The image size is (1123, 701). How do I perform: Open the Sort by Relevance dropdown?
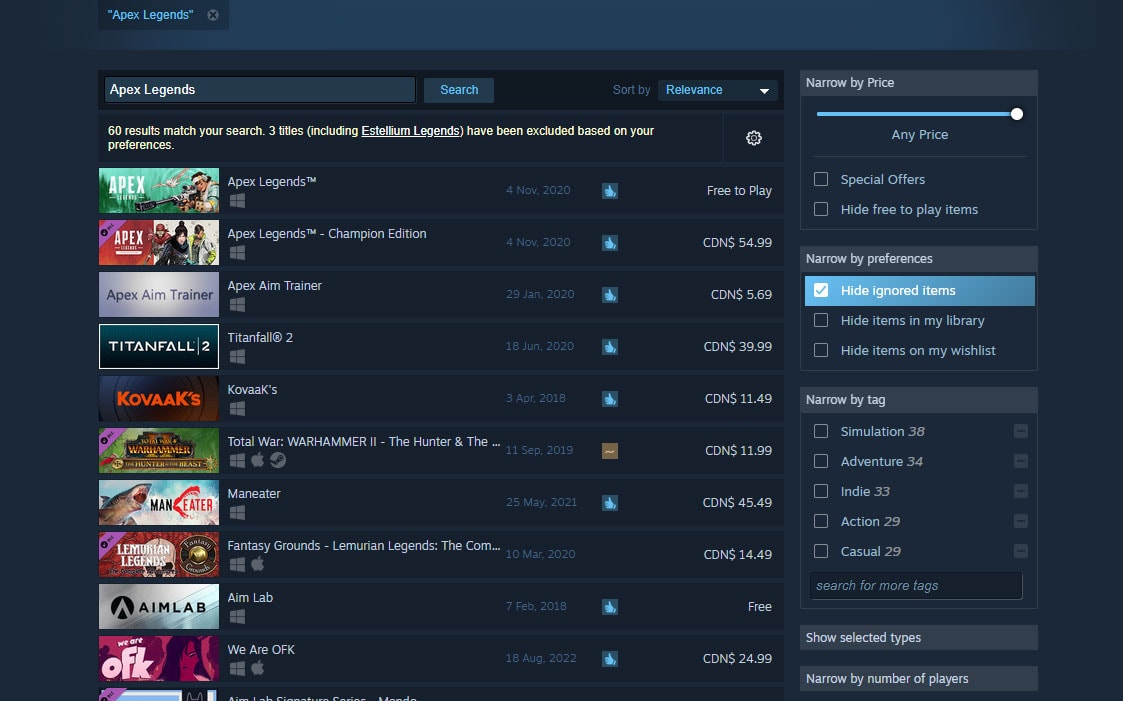717,90
